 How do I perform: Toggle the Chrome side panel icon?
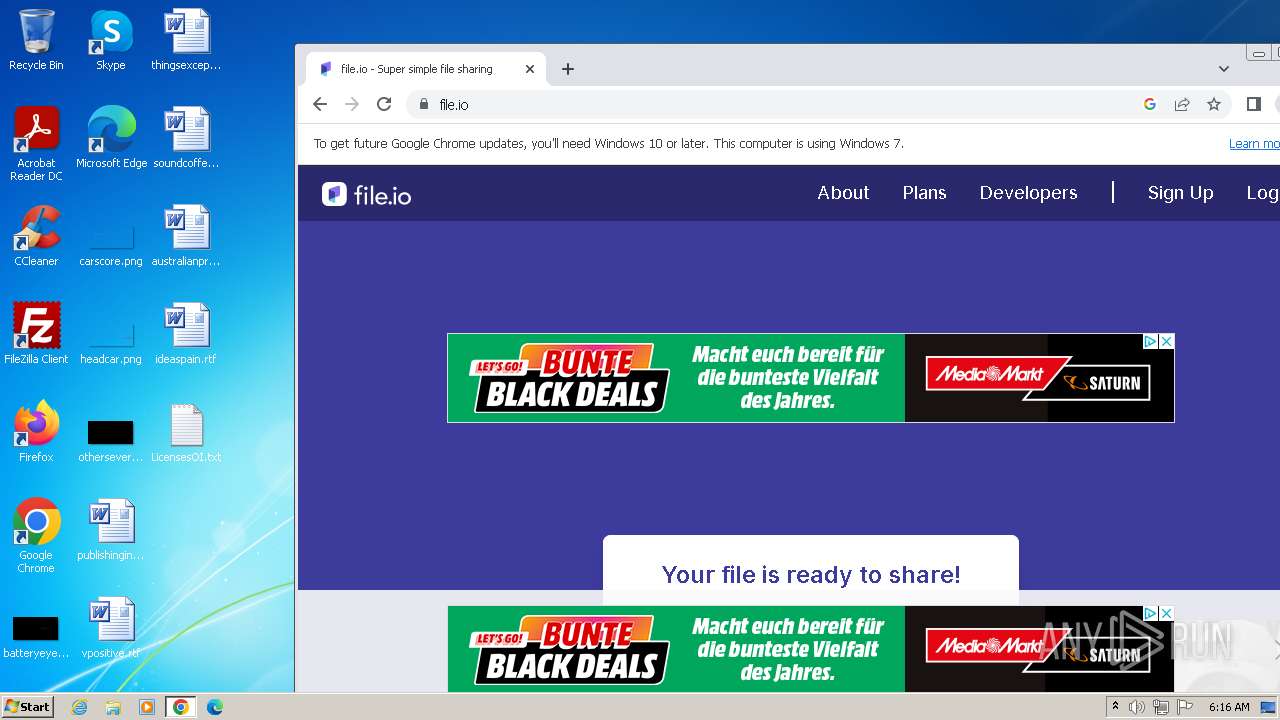pyautogui.click(x=1254, y=104)
